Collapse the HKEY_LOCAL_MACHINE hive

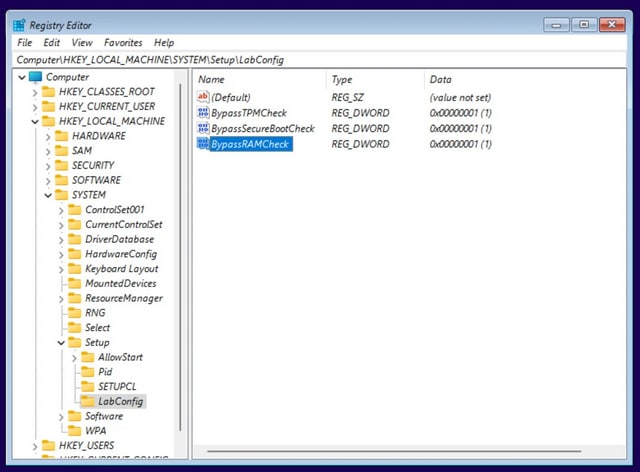[35, 122]
